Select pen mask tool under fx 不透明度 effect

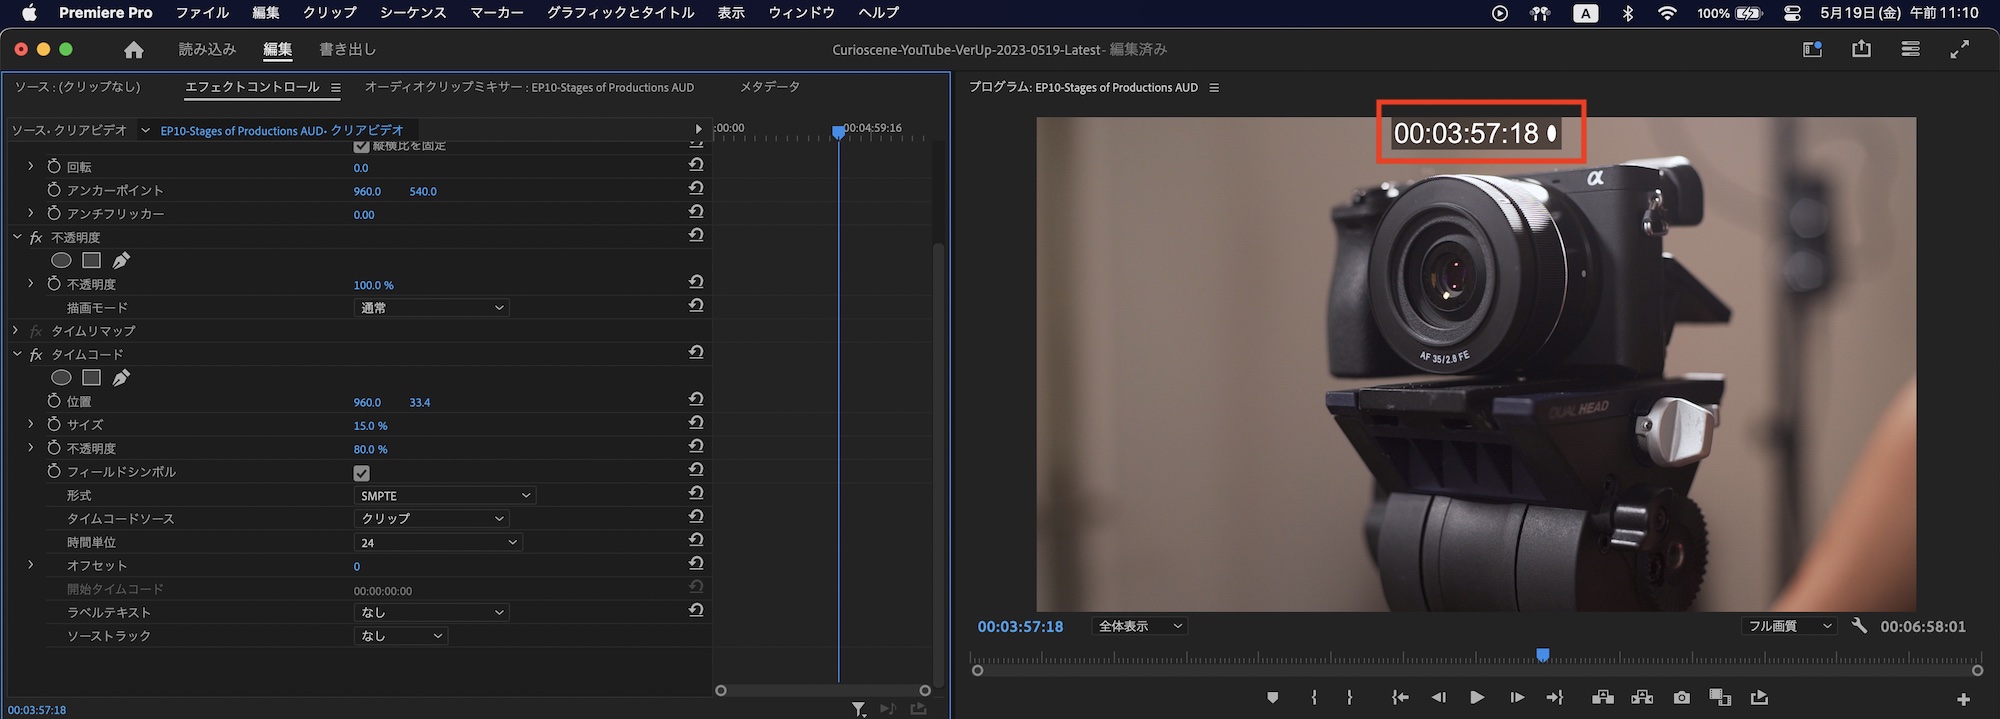coord(121,260)
